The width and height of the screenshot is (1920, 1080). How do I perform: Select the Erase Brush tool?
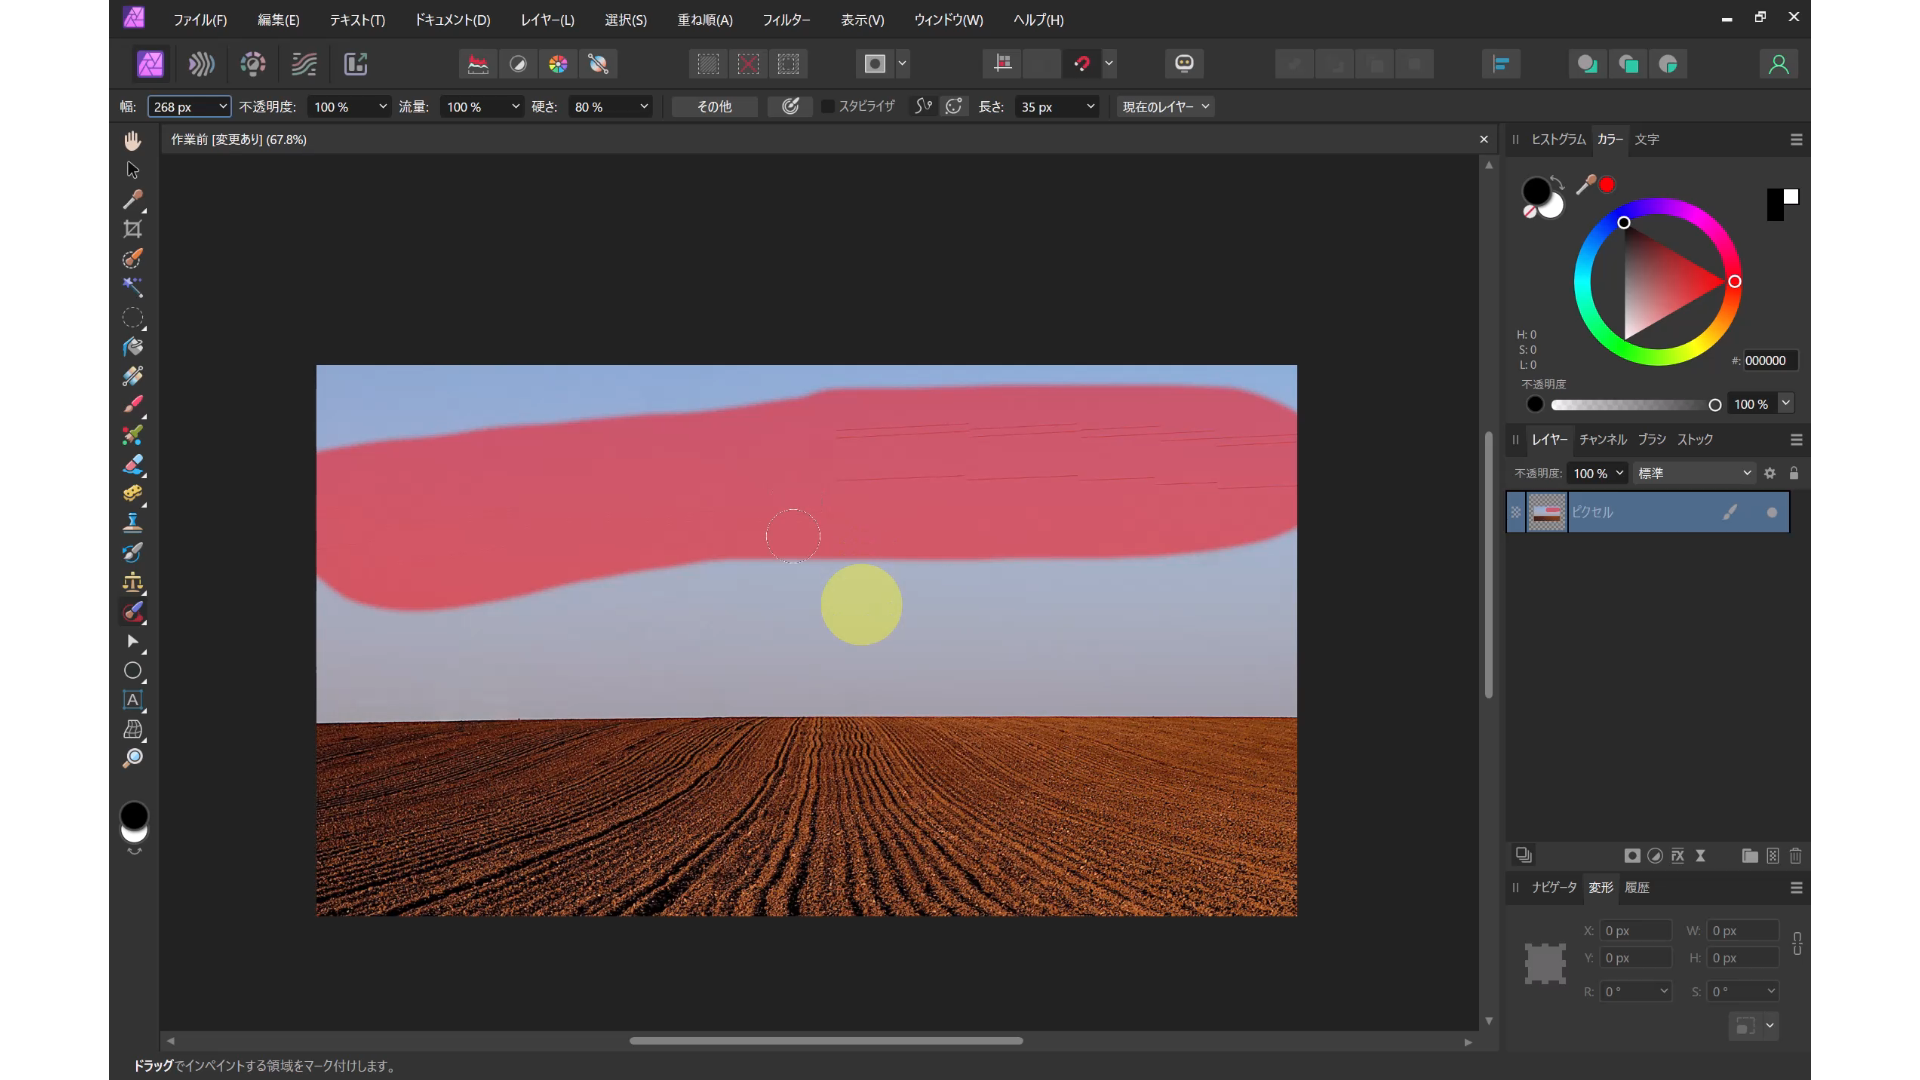(x=132, y=464)
